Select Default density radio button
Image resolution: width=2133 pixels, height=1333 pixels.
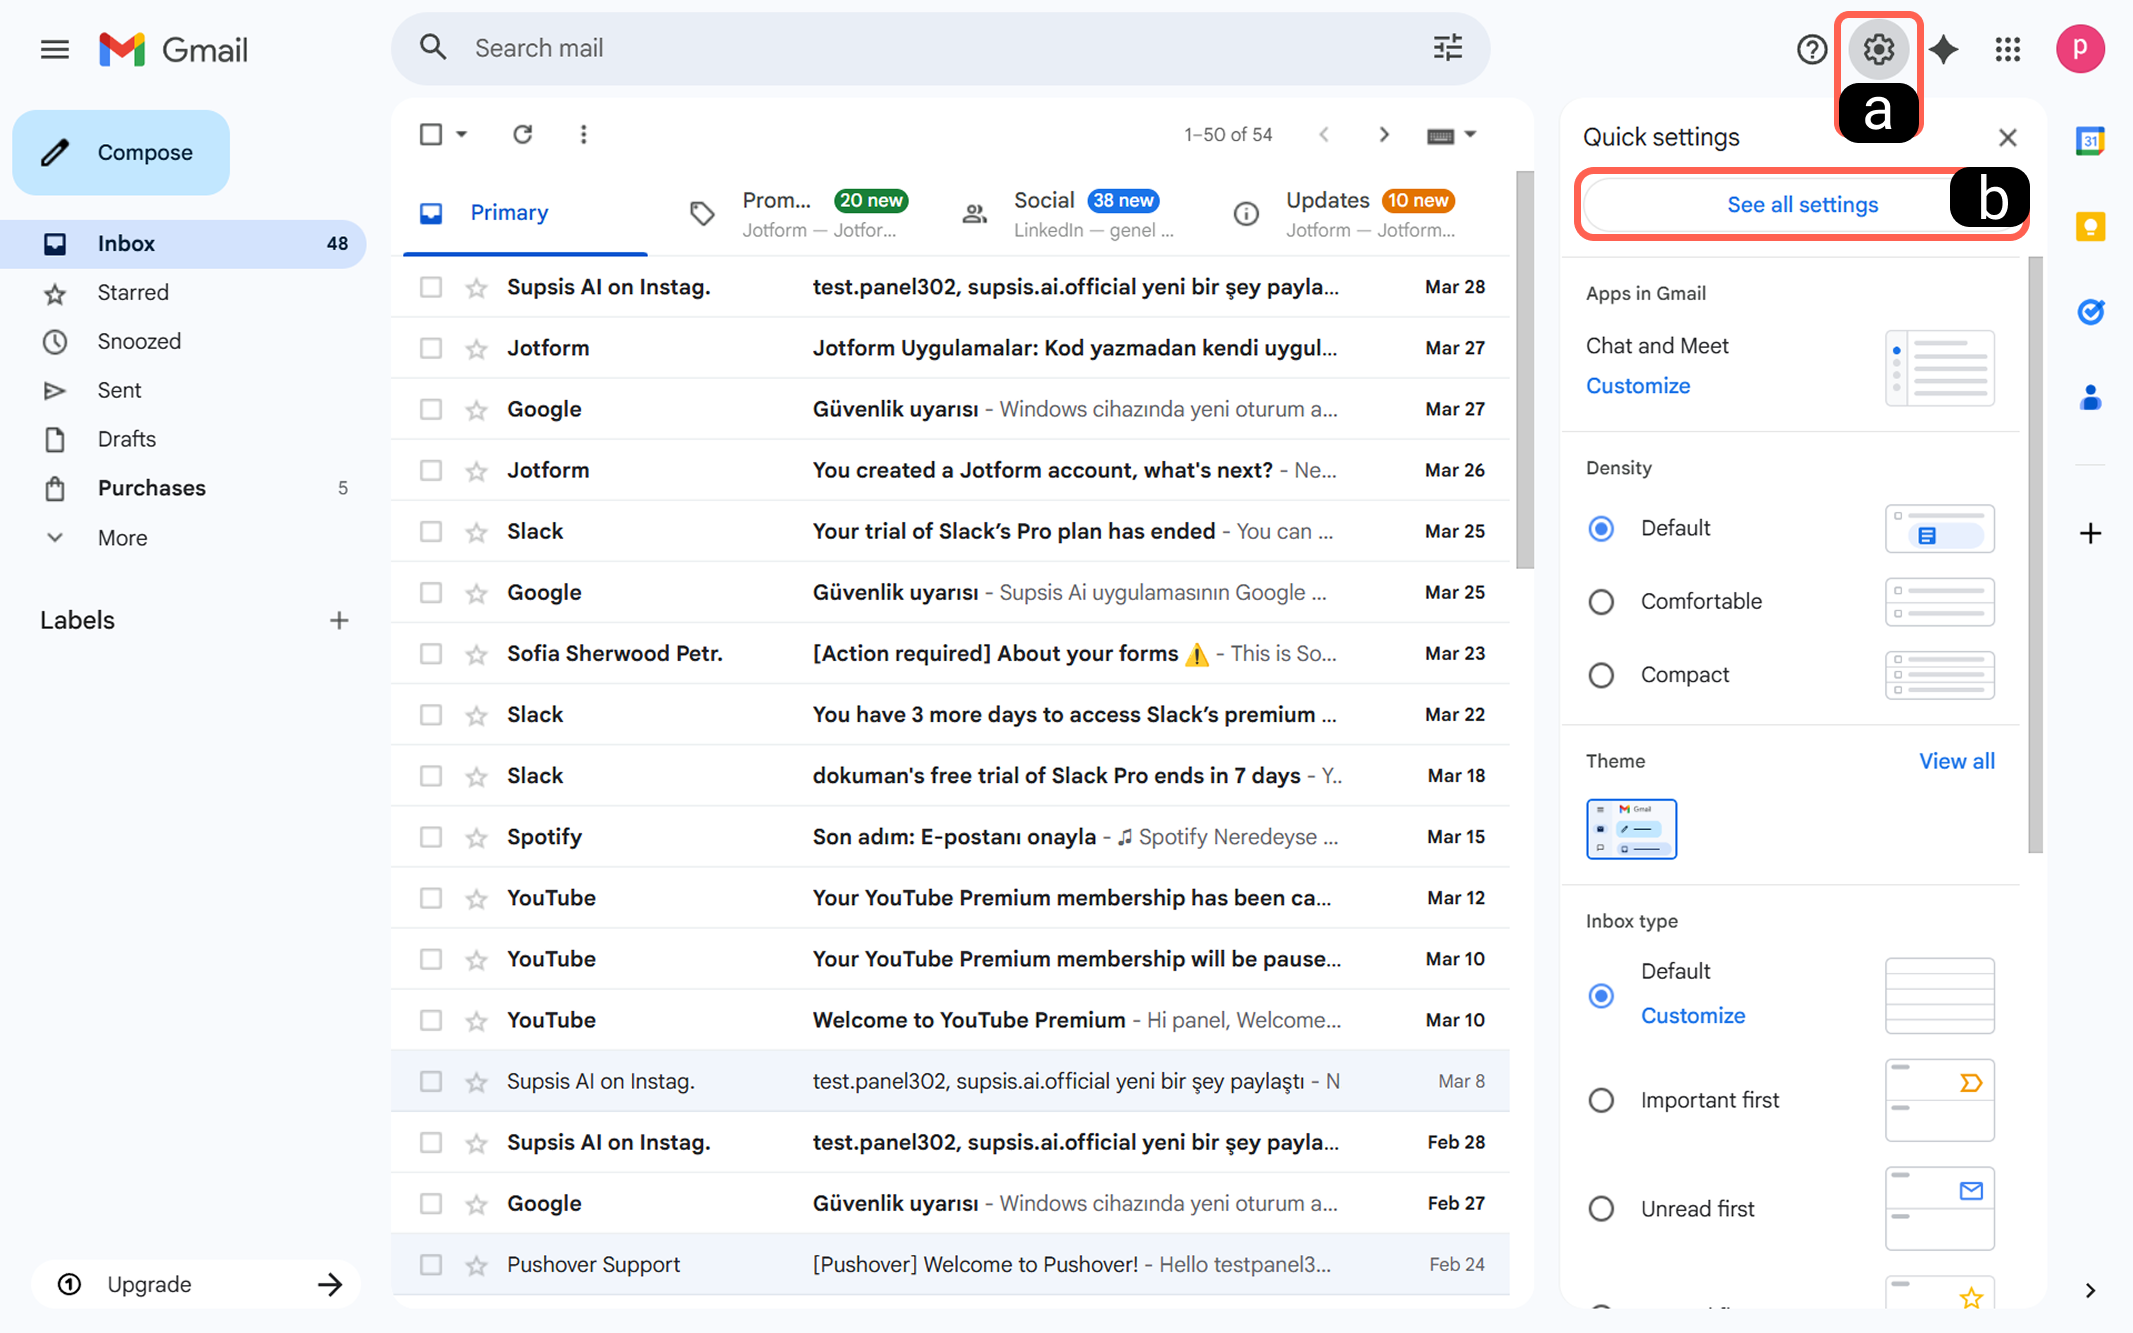pyautogui.click(x=1601, y=528)
